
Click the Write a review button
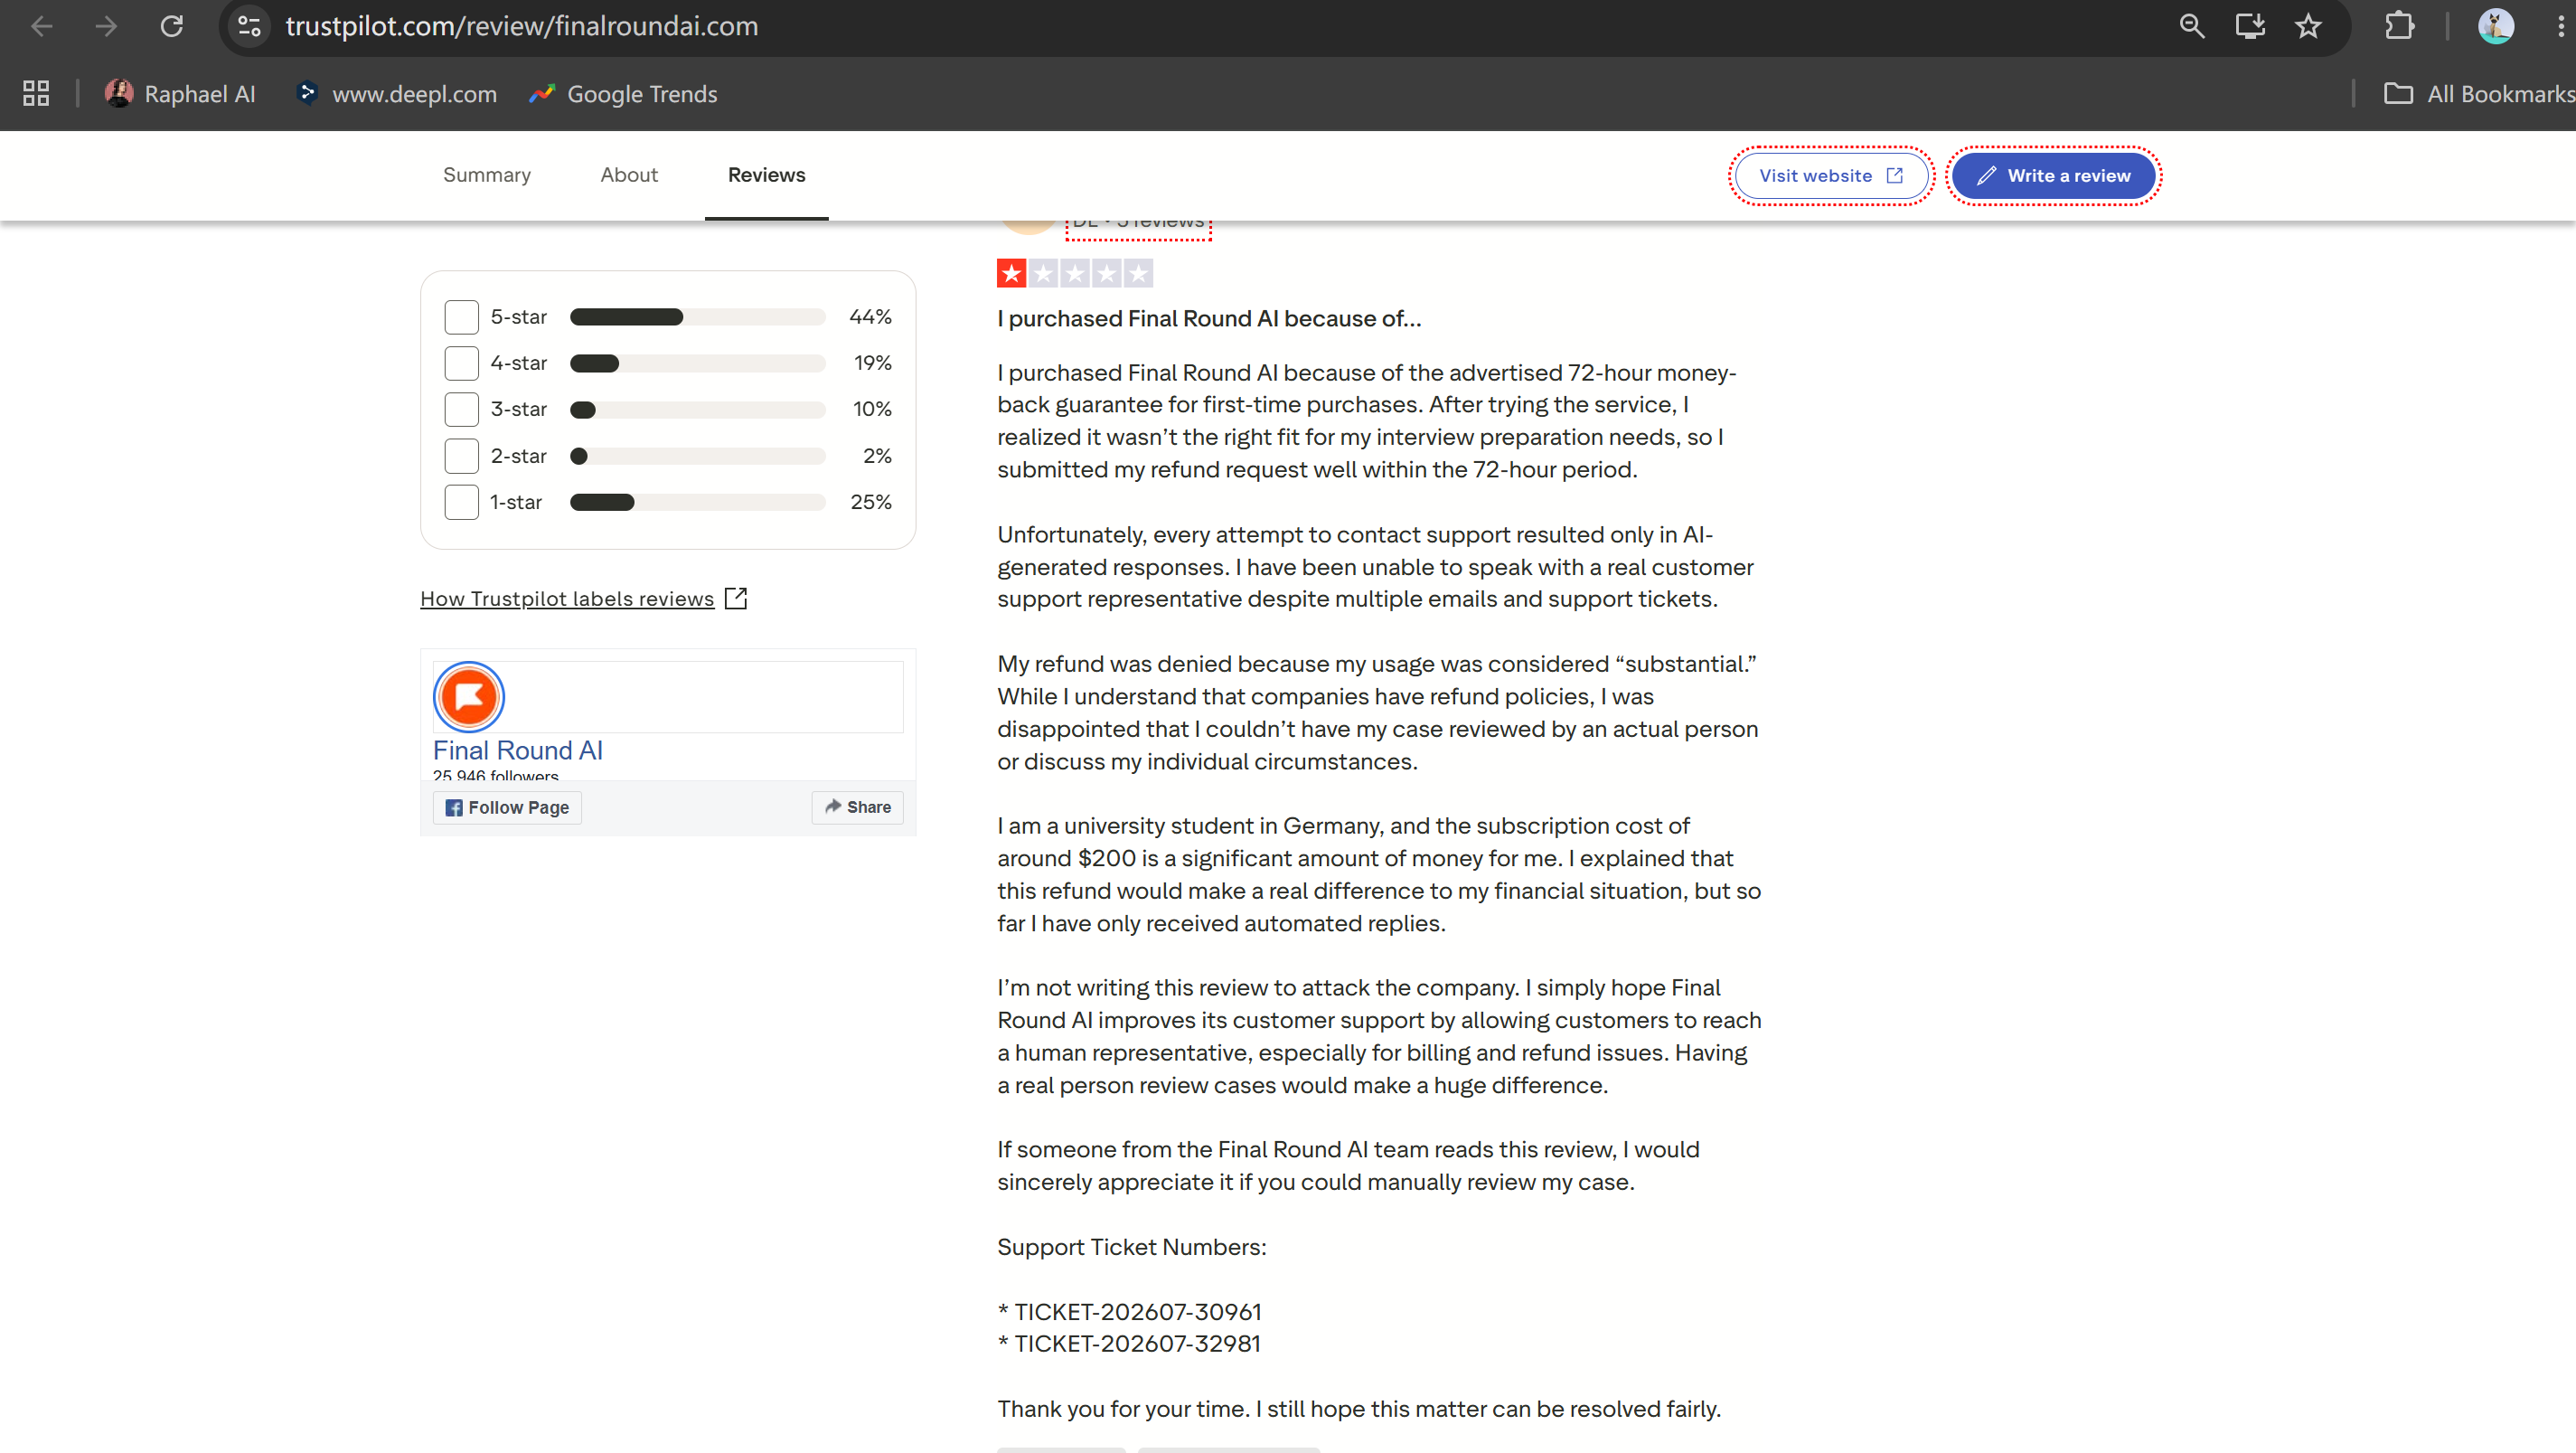[2053, 176]
